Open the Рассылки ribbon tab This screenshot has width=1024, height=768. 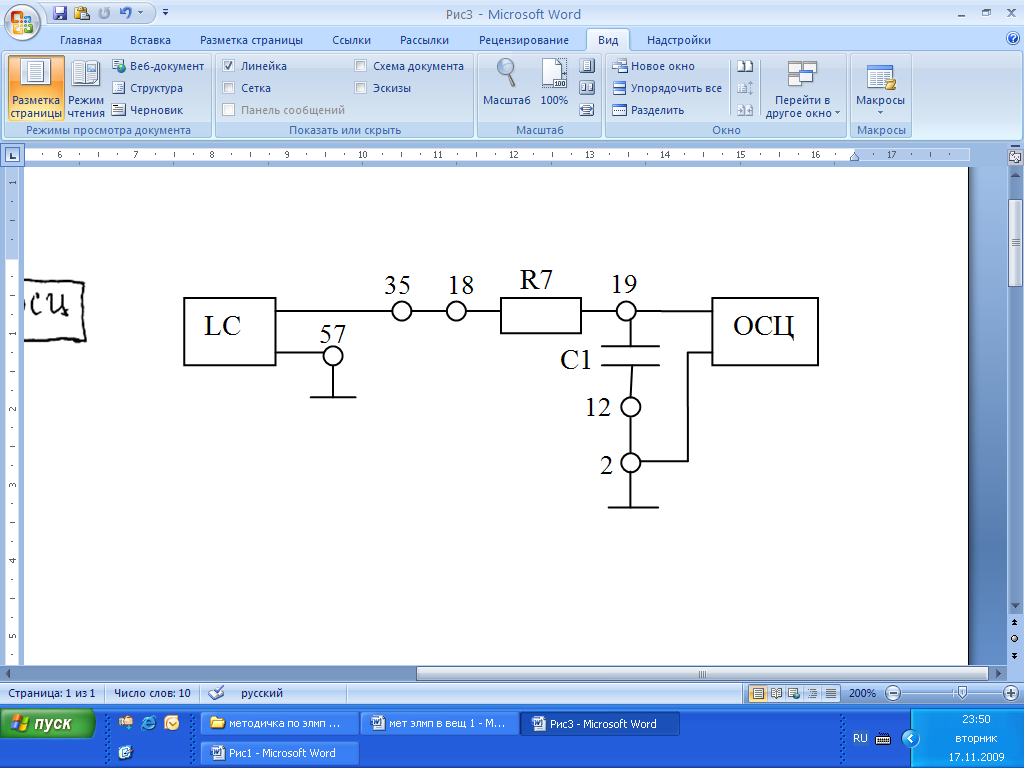[424, 40]
